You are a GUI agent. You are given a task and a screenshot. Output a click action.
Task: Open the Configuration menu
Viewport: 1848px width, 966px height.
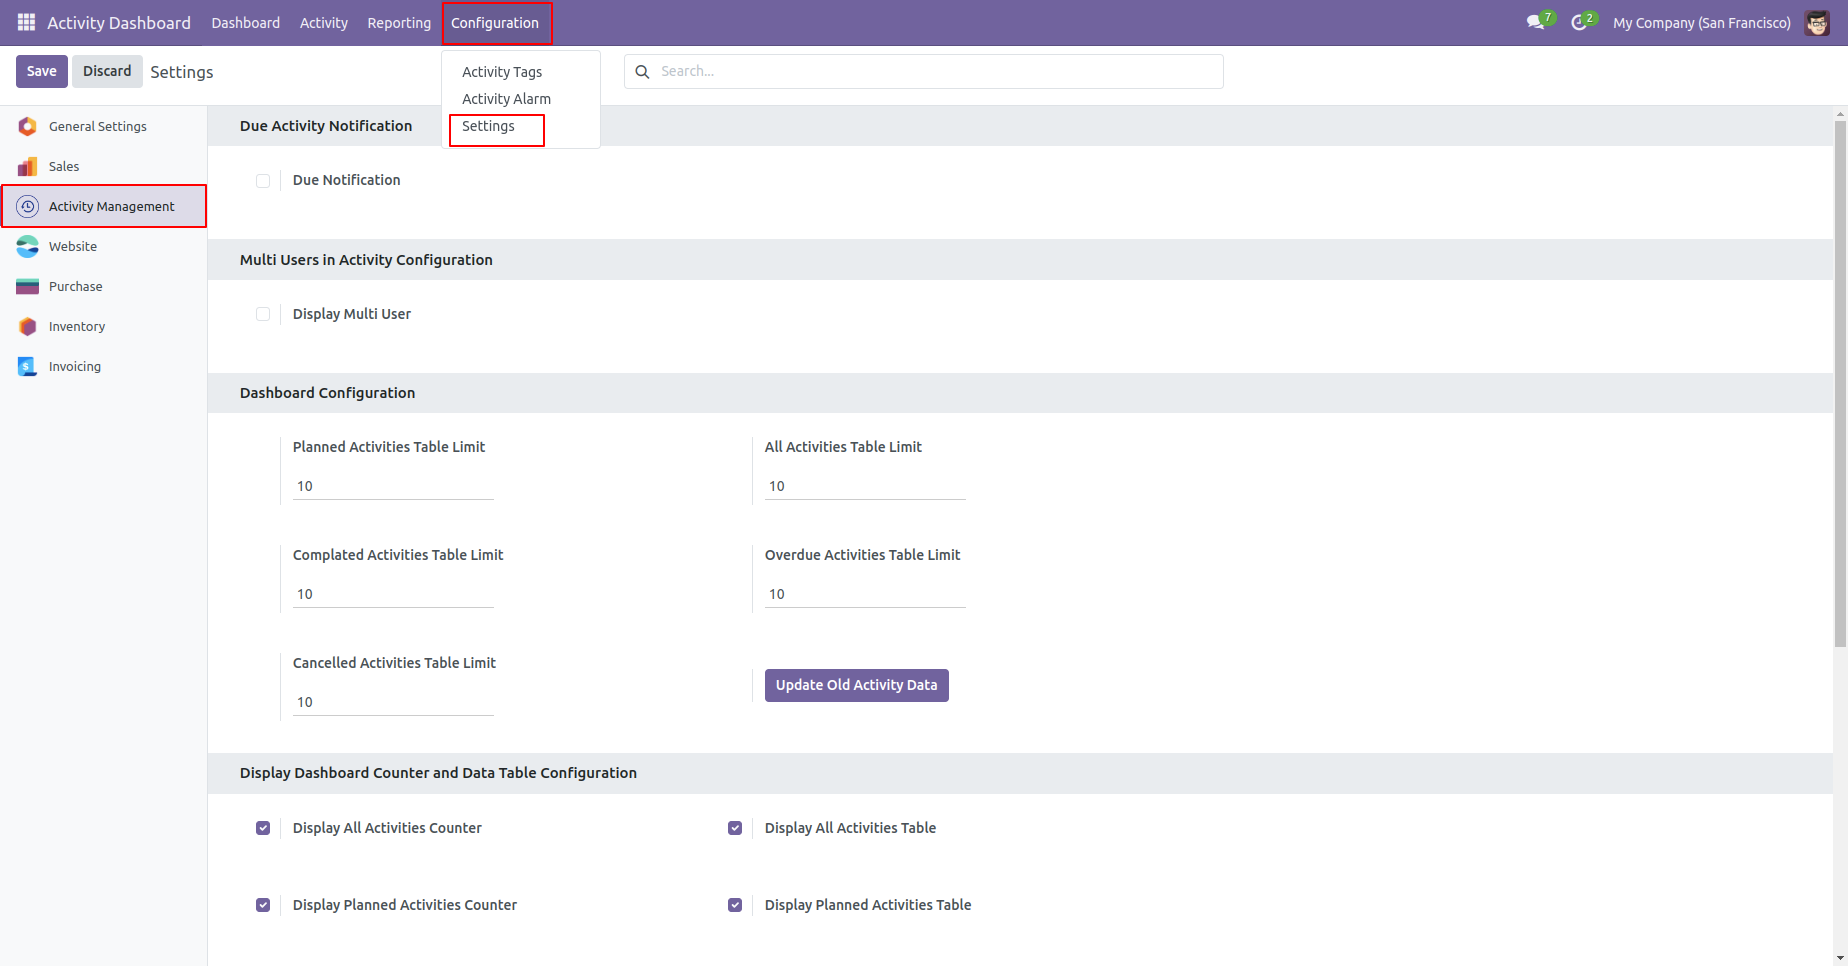495,22
